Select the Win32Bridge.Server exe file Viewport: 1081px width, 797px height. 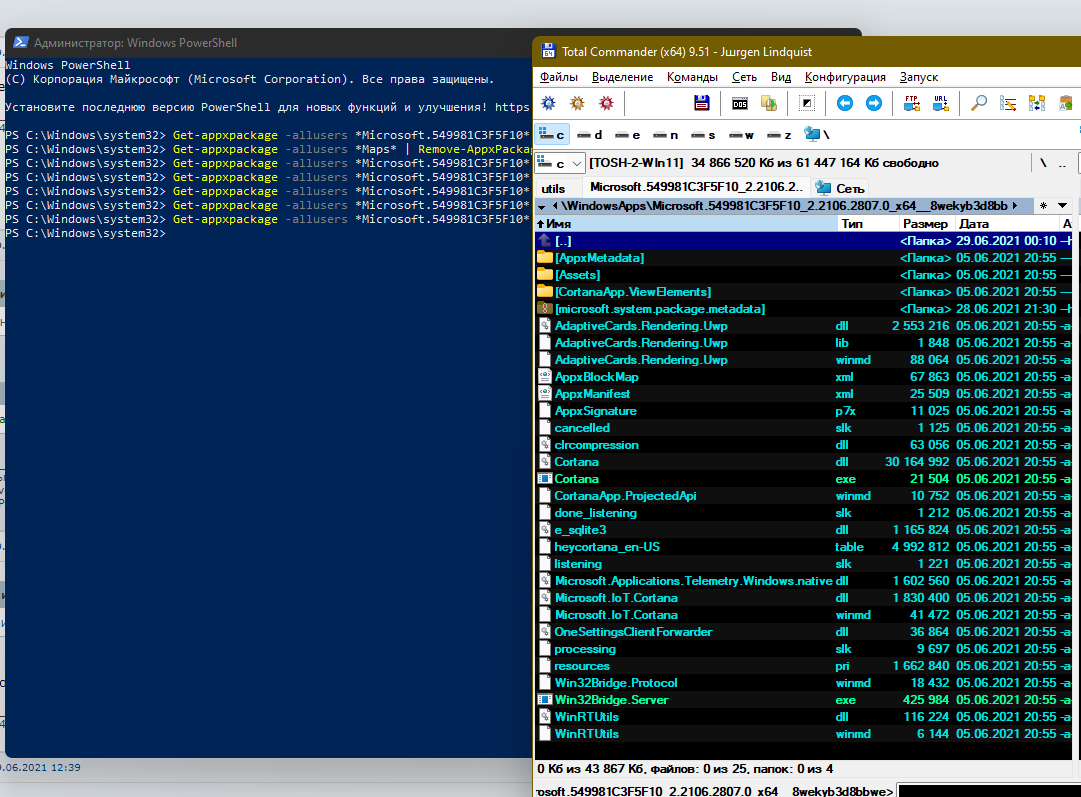pos(804,700)
